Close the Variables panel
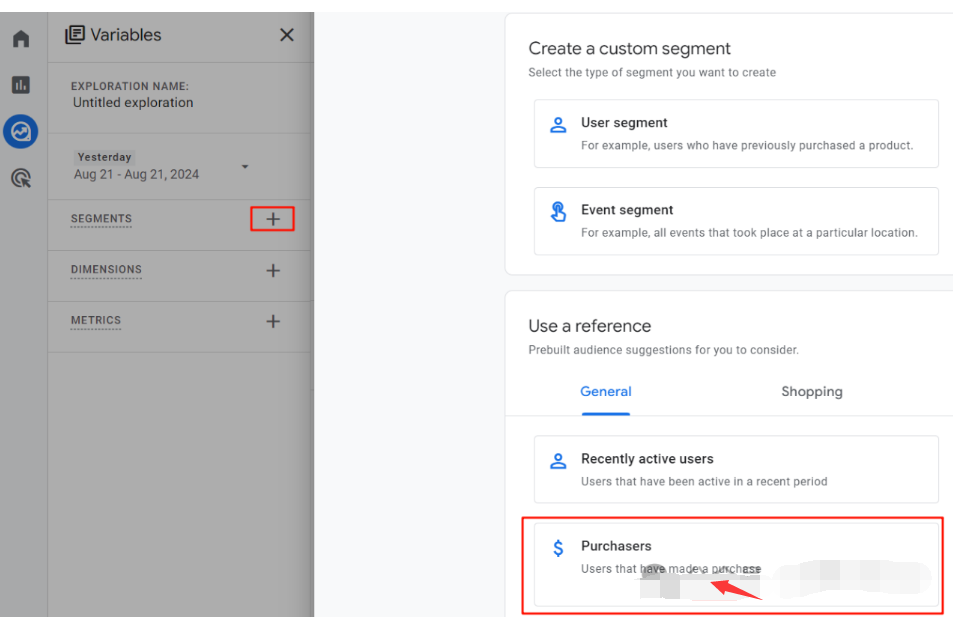 tap(287, 35)
